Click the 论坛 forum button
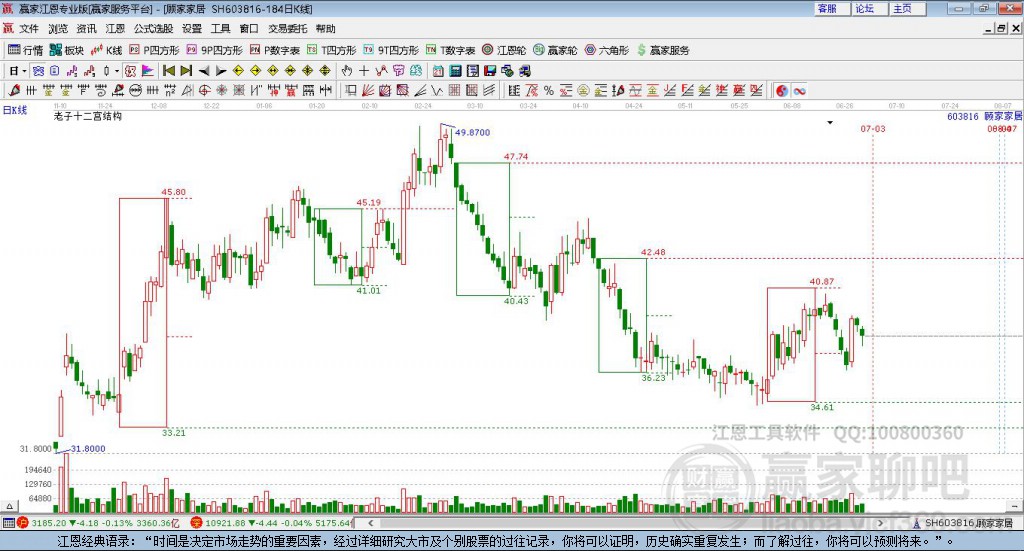 point(869,8)
